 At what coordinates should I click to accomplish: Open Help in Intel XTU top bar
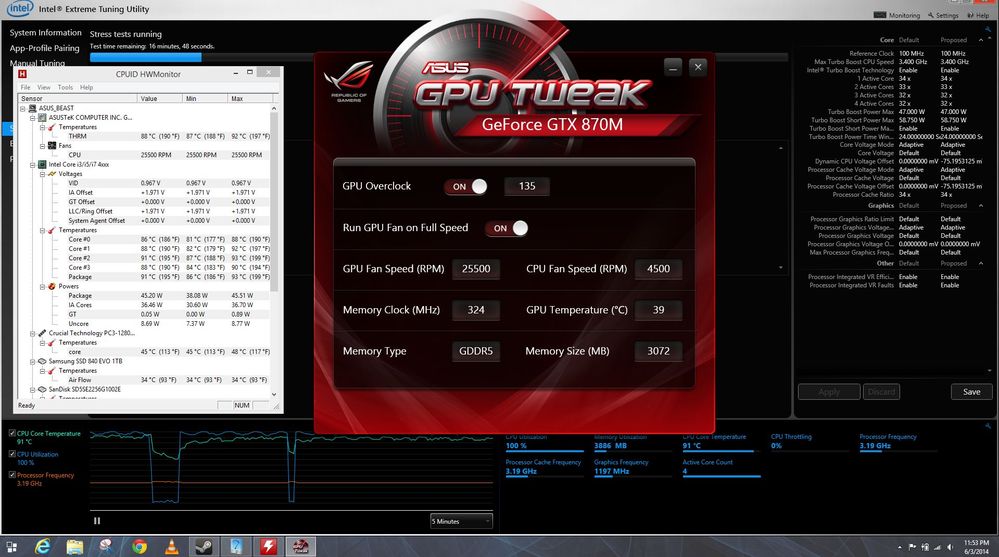[x=978, y=15]
